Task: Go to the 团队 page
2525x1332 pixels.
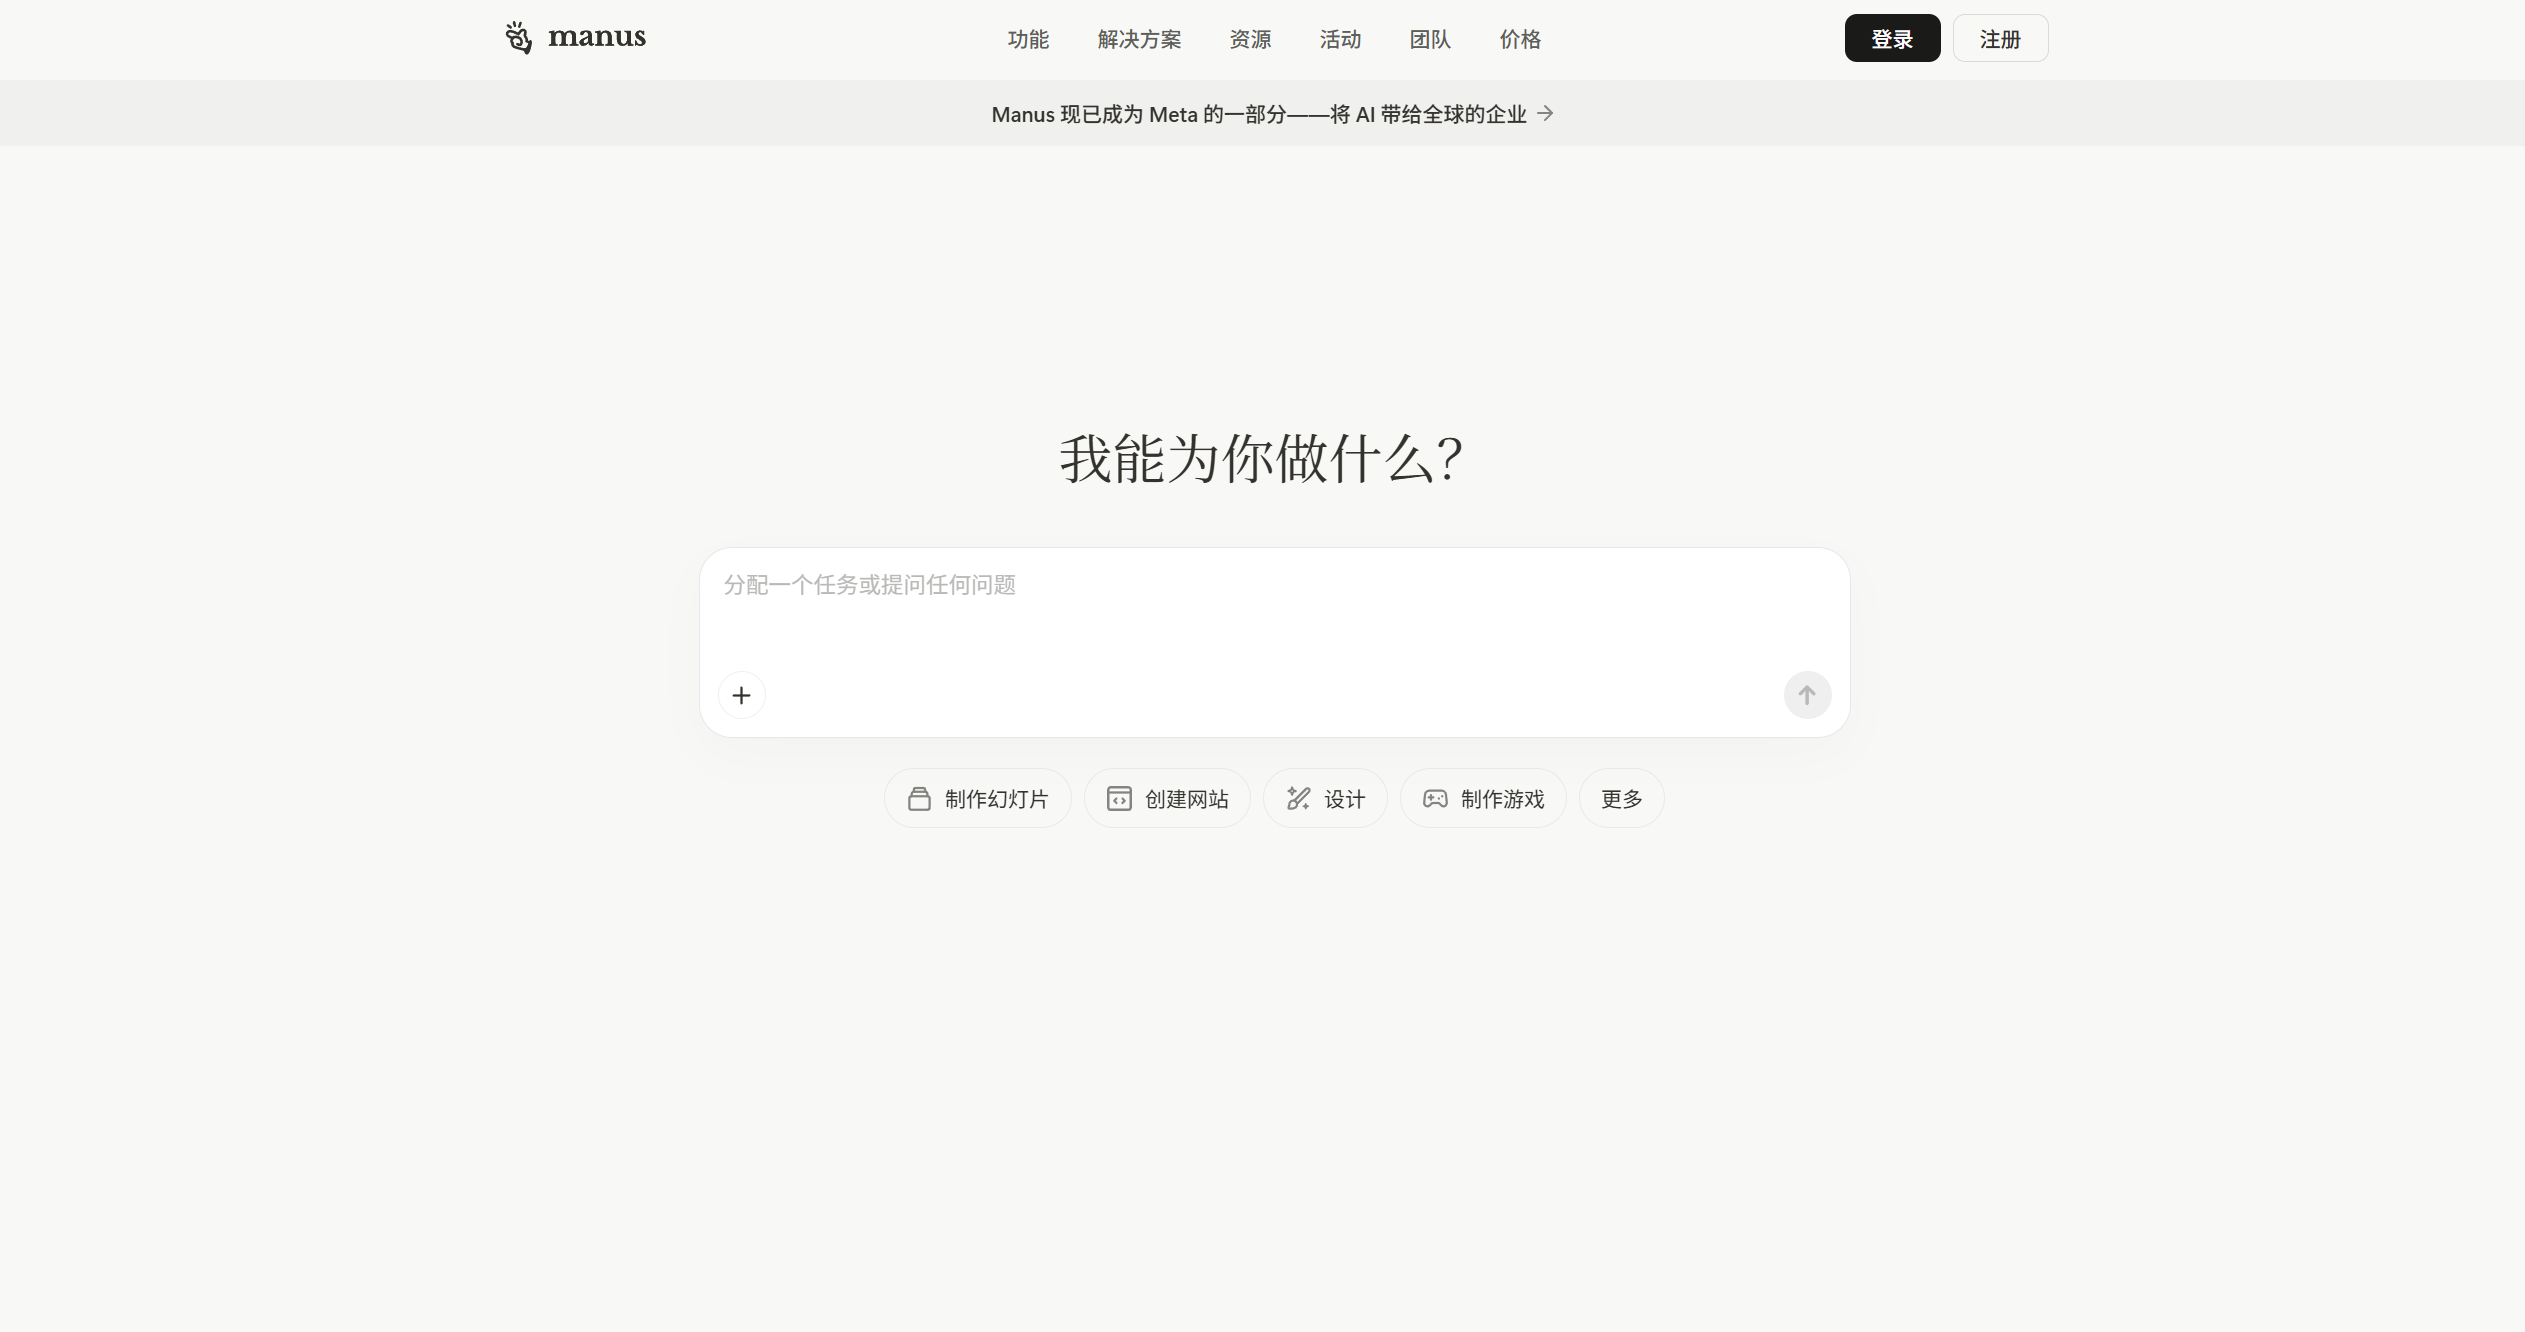Action: pyautogui.click(x=1430, y=39)
